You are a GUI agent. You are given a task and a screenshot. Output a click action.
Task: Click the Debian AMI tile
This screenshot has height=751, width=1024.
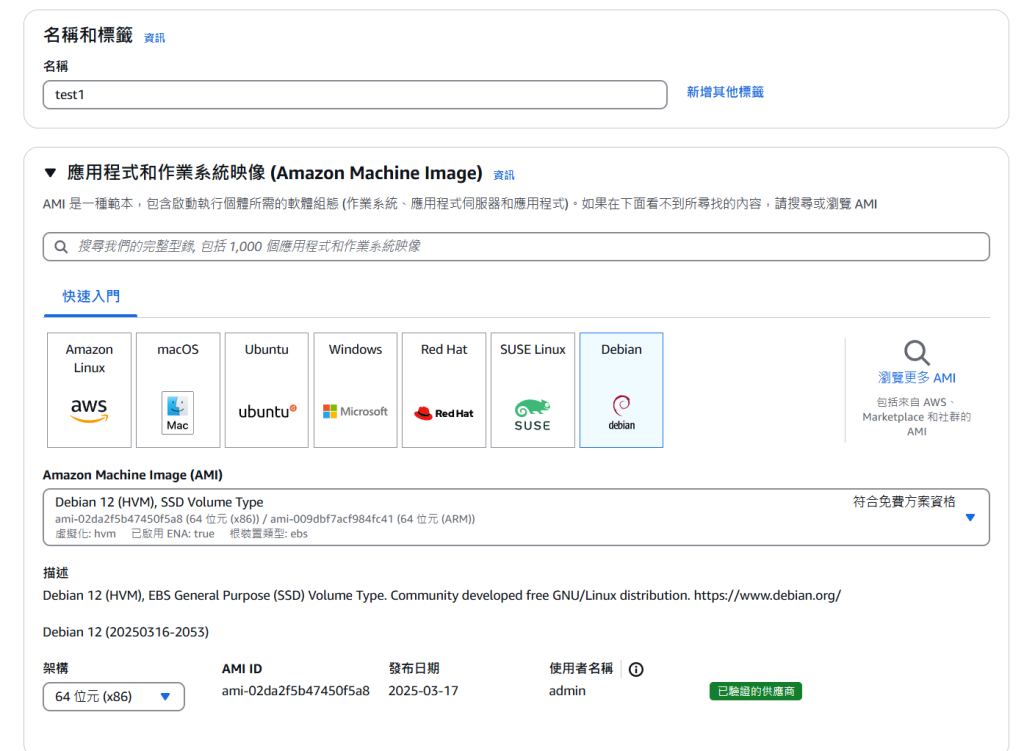(621, 390)
